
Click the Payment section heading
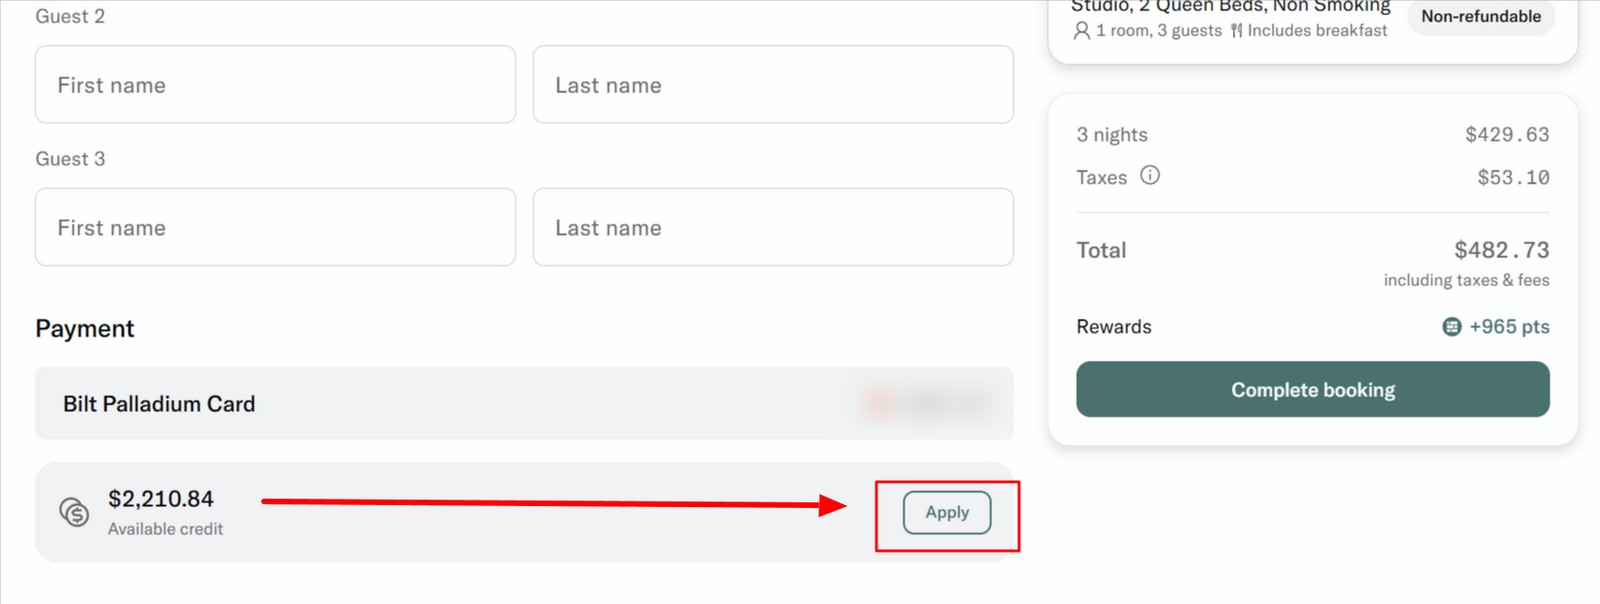click(x=85, y=329)
